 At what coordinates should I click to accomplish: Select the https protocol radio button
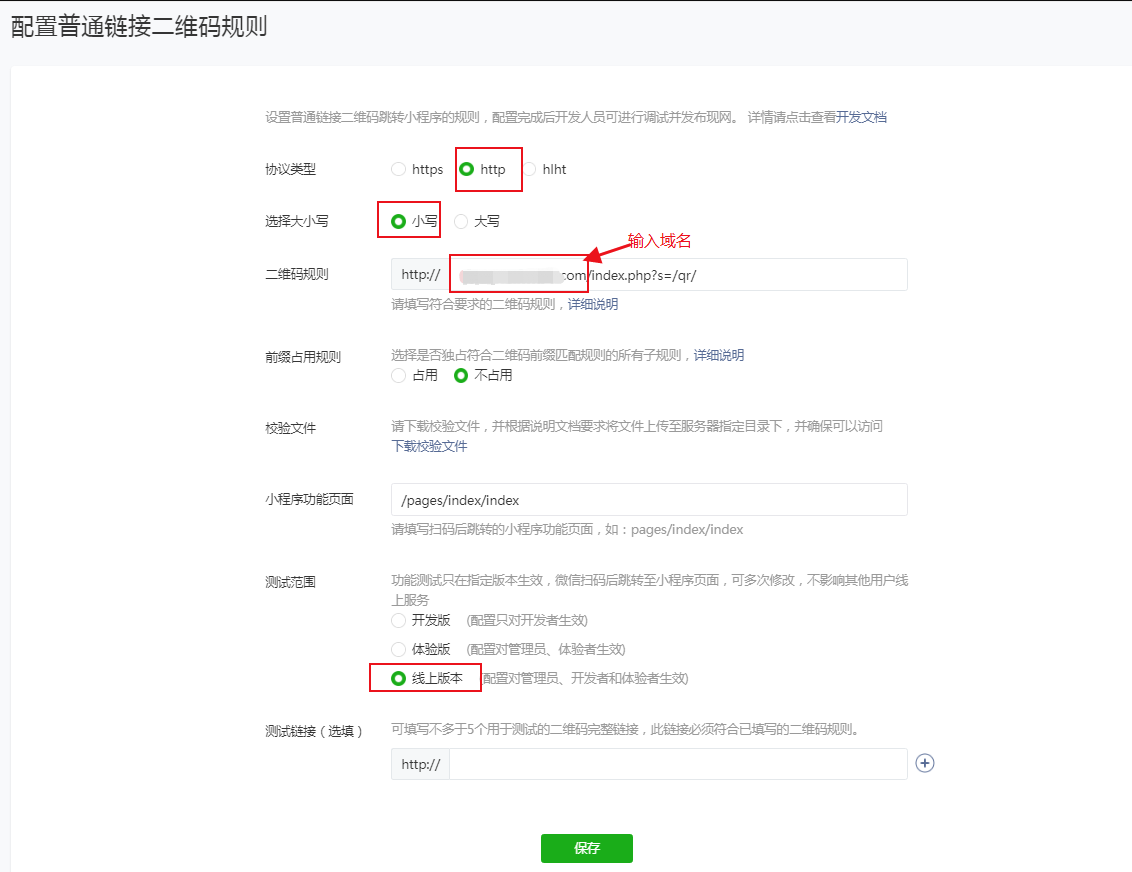click(399, 169)
